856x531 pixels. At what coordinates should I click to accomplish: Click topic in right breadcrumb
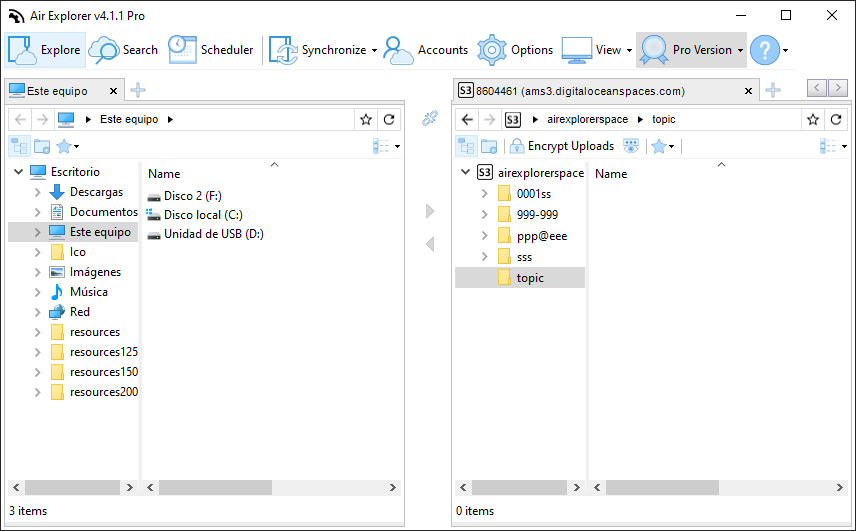[663, 119]
